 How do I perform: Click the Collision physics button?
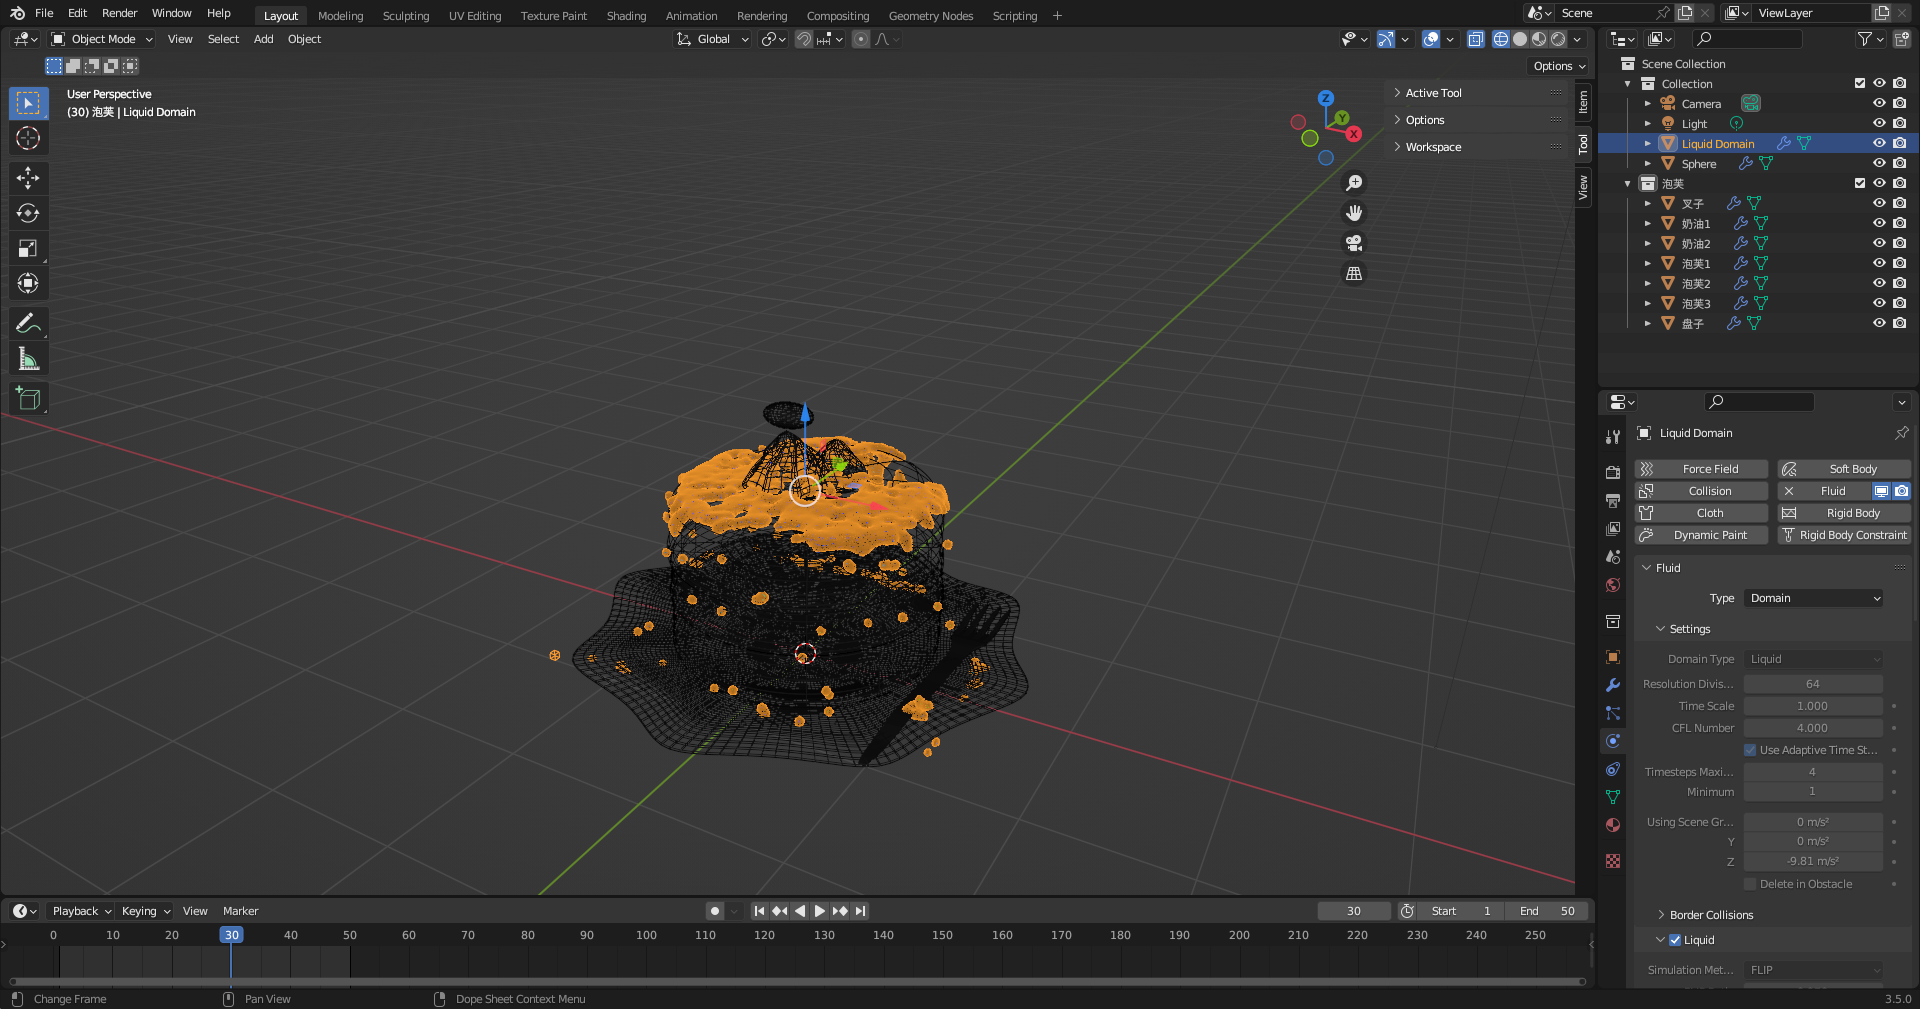(x=1701, y=491)
